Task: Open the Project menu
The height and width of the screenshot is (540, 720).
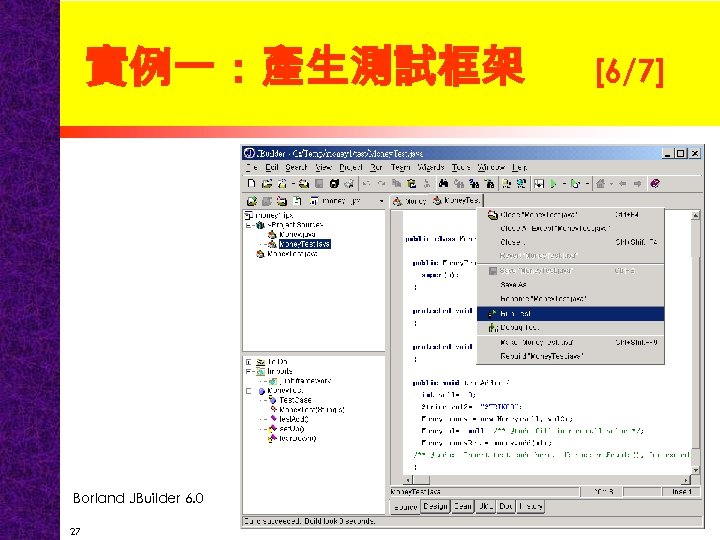Action: tap(351, 168)
